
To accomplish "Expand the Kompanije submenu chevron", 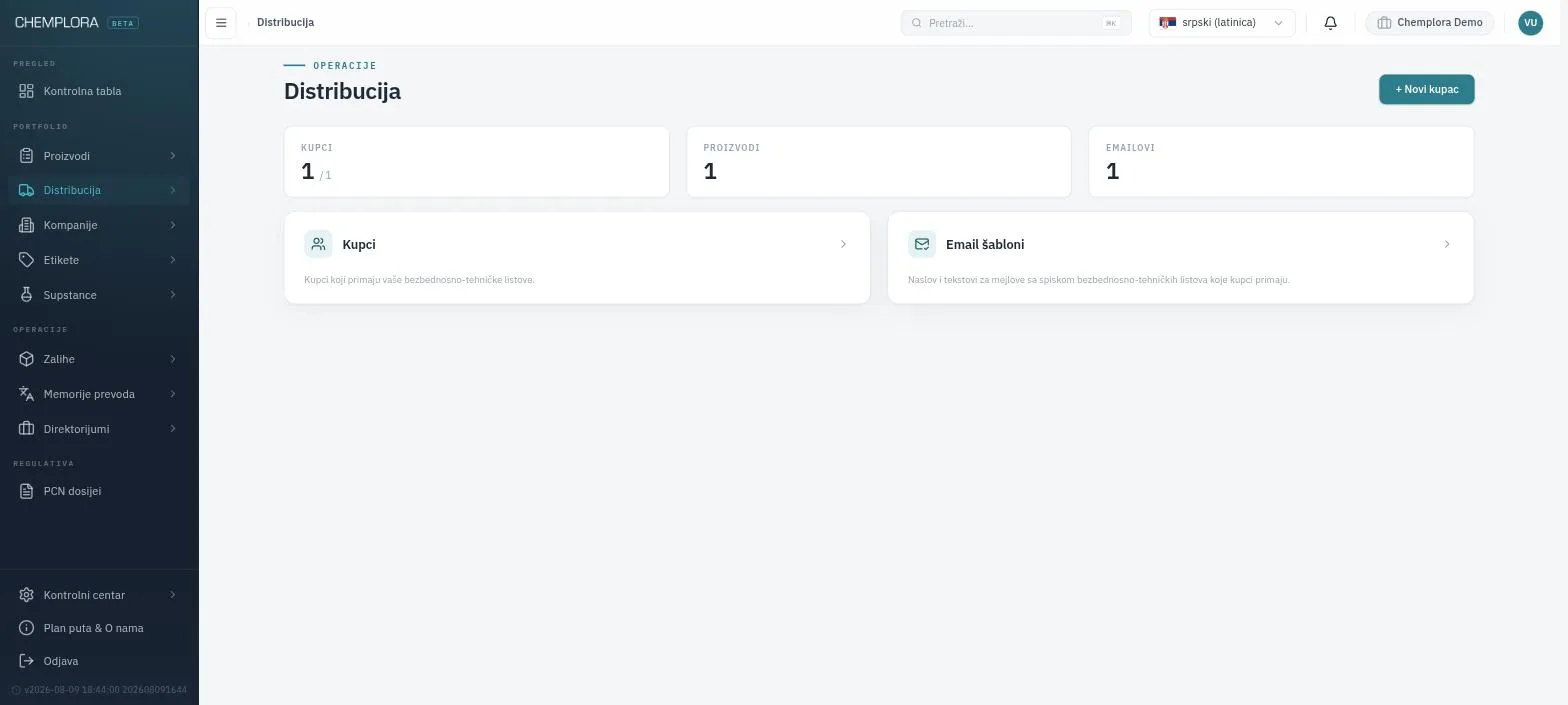I will coord(173,225).
